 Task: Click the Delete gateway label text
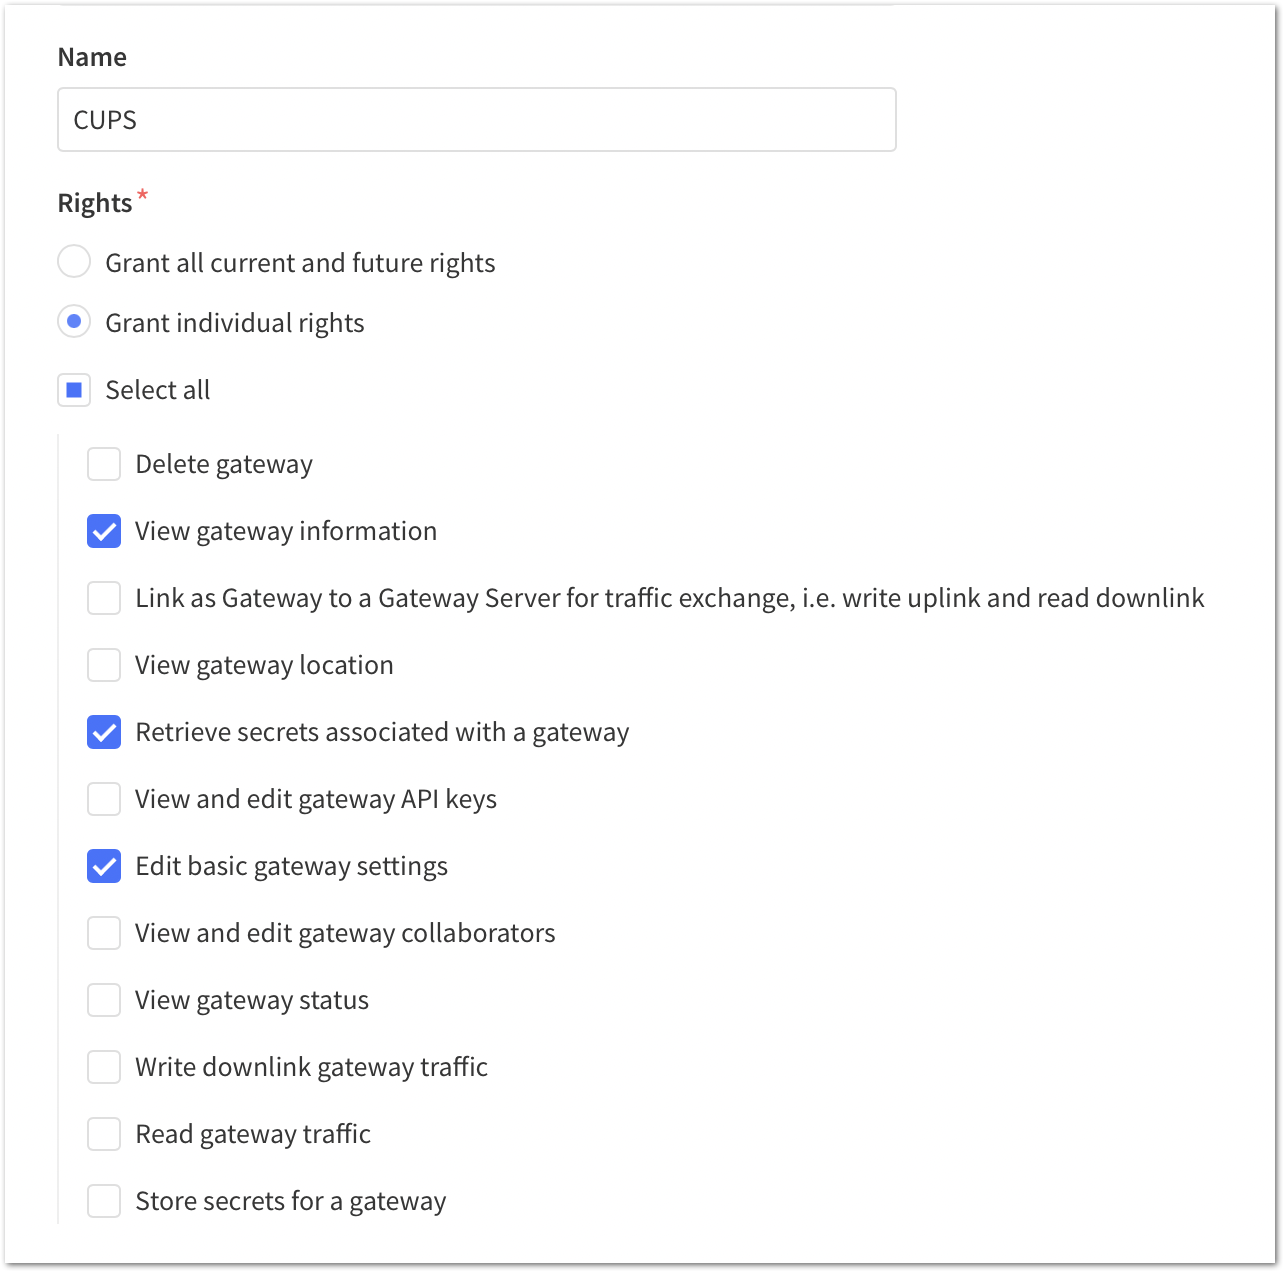click(224, 464)
